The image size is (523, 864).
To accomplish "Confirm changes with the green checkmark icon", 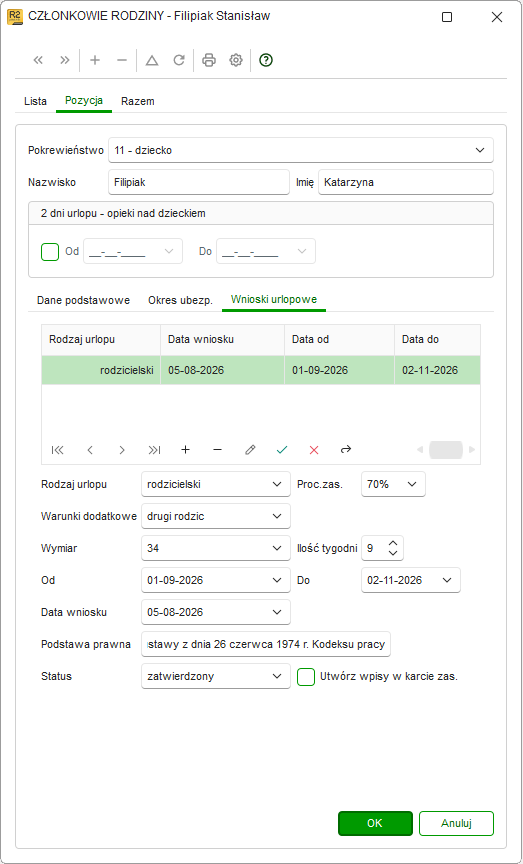I will (282, 450).
